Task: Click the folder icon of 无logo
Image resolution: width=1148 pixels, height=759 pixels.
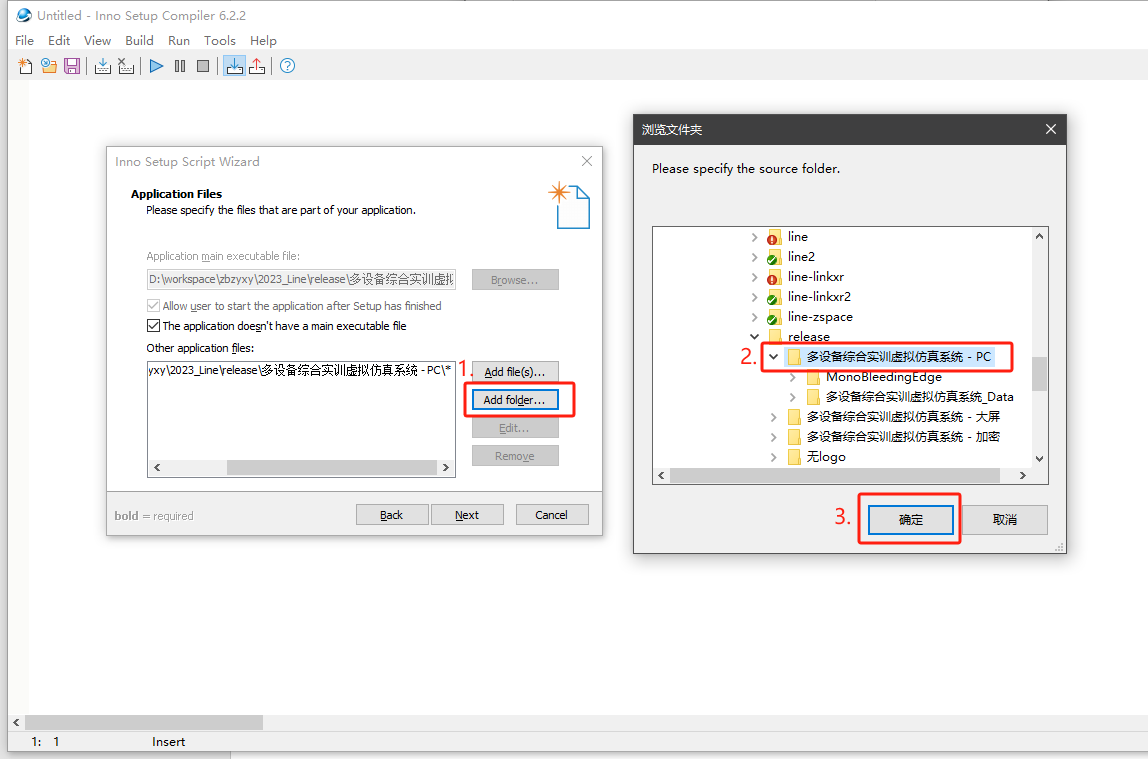Action: 794,457
